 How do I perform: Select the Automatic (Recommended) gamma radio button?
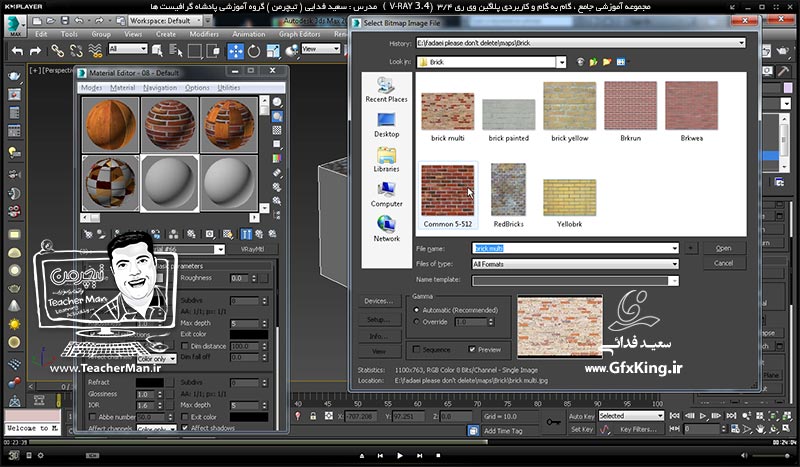click(416, 310)
